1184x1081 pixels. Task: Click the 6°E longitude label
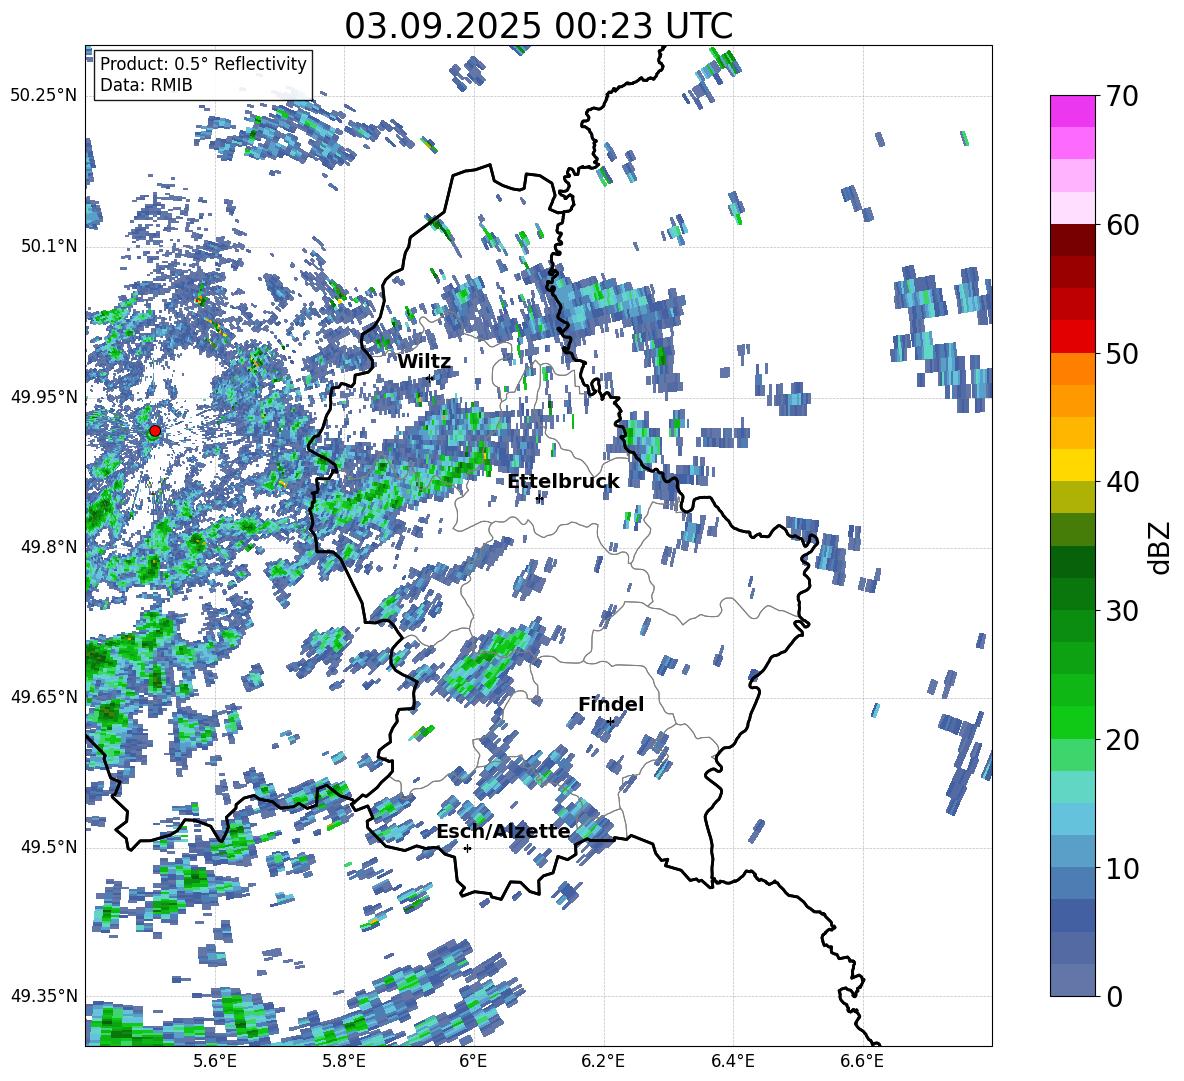pos(473,1061)
